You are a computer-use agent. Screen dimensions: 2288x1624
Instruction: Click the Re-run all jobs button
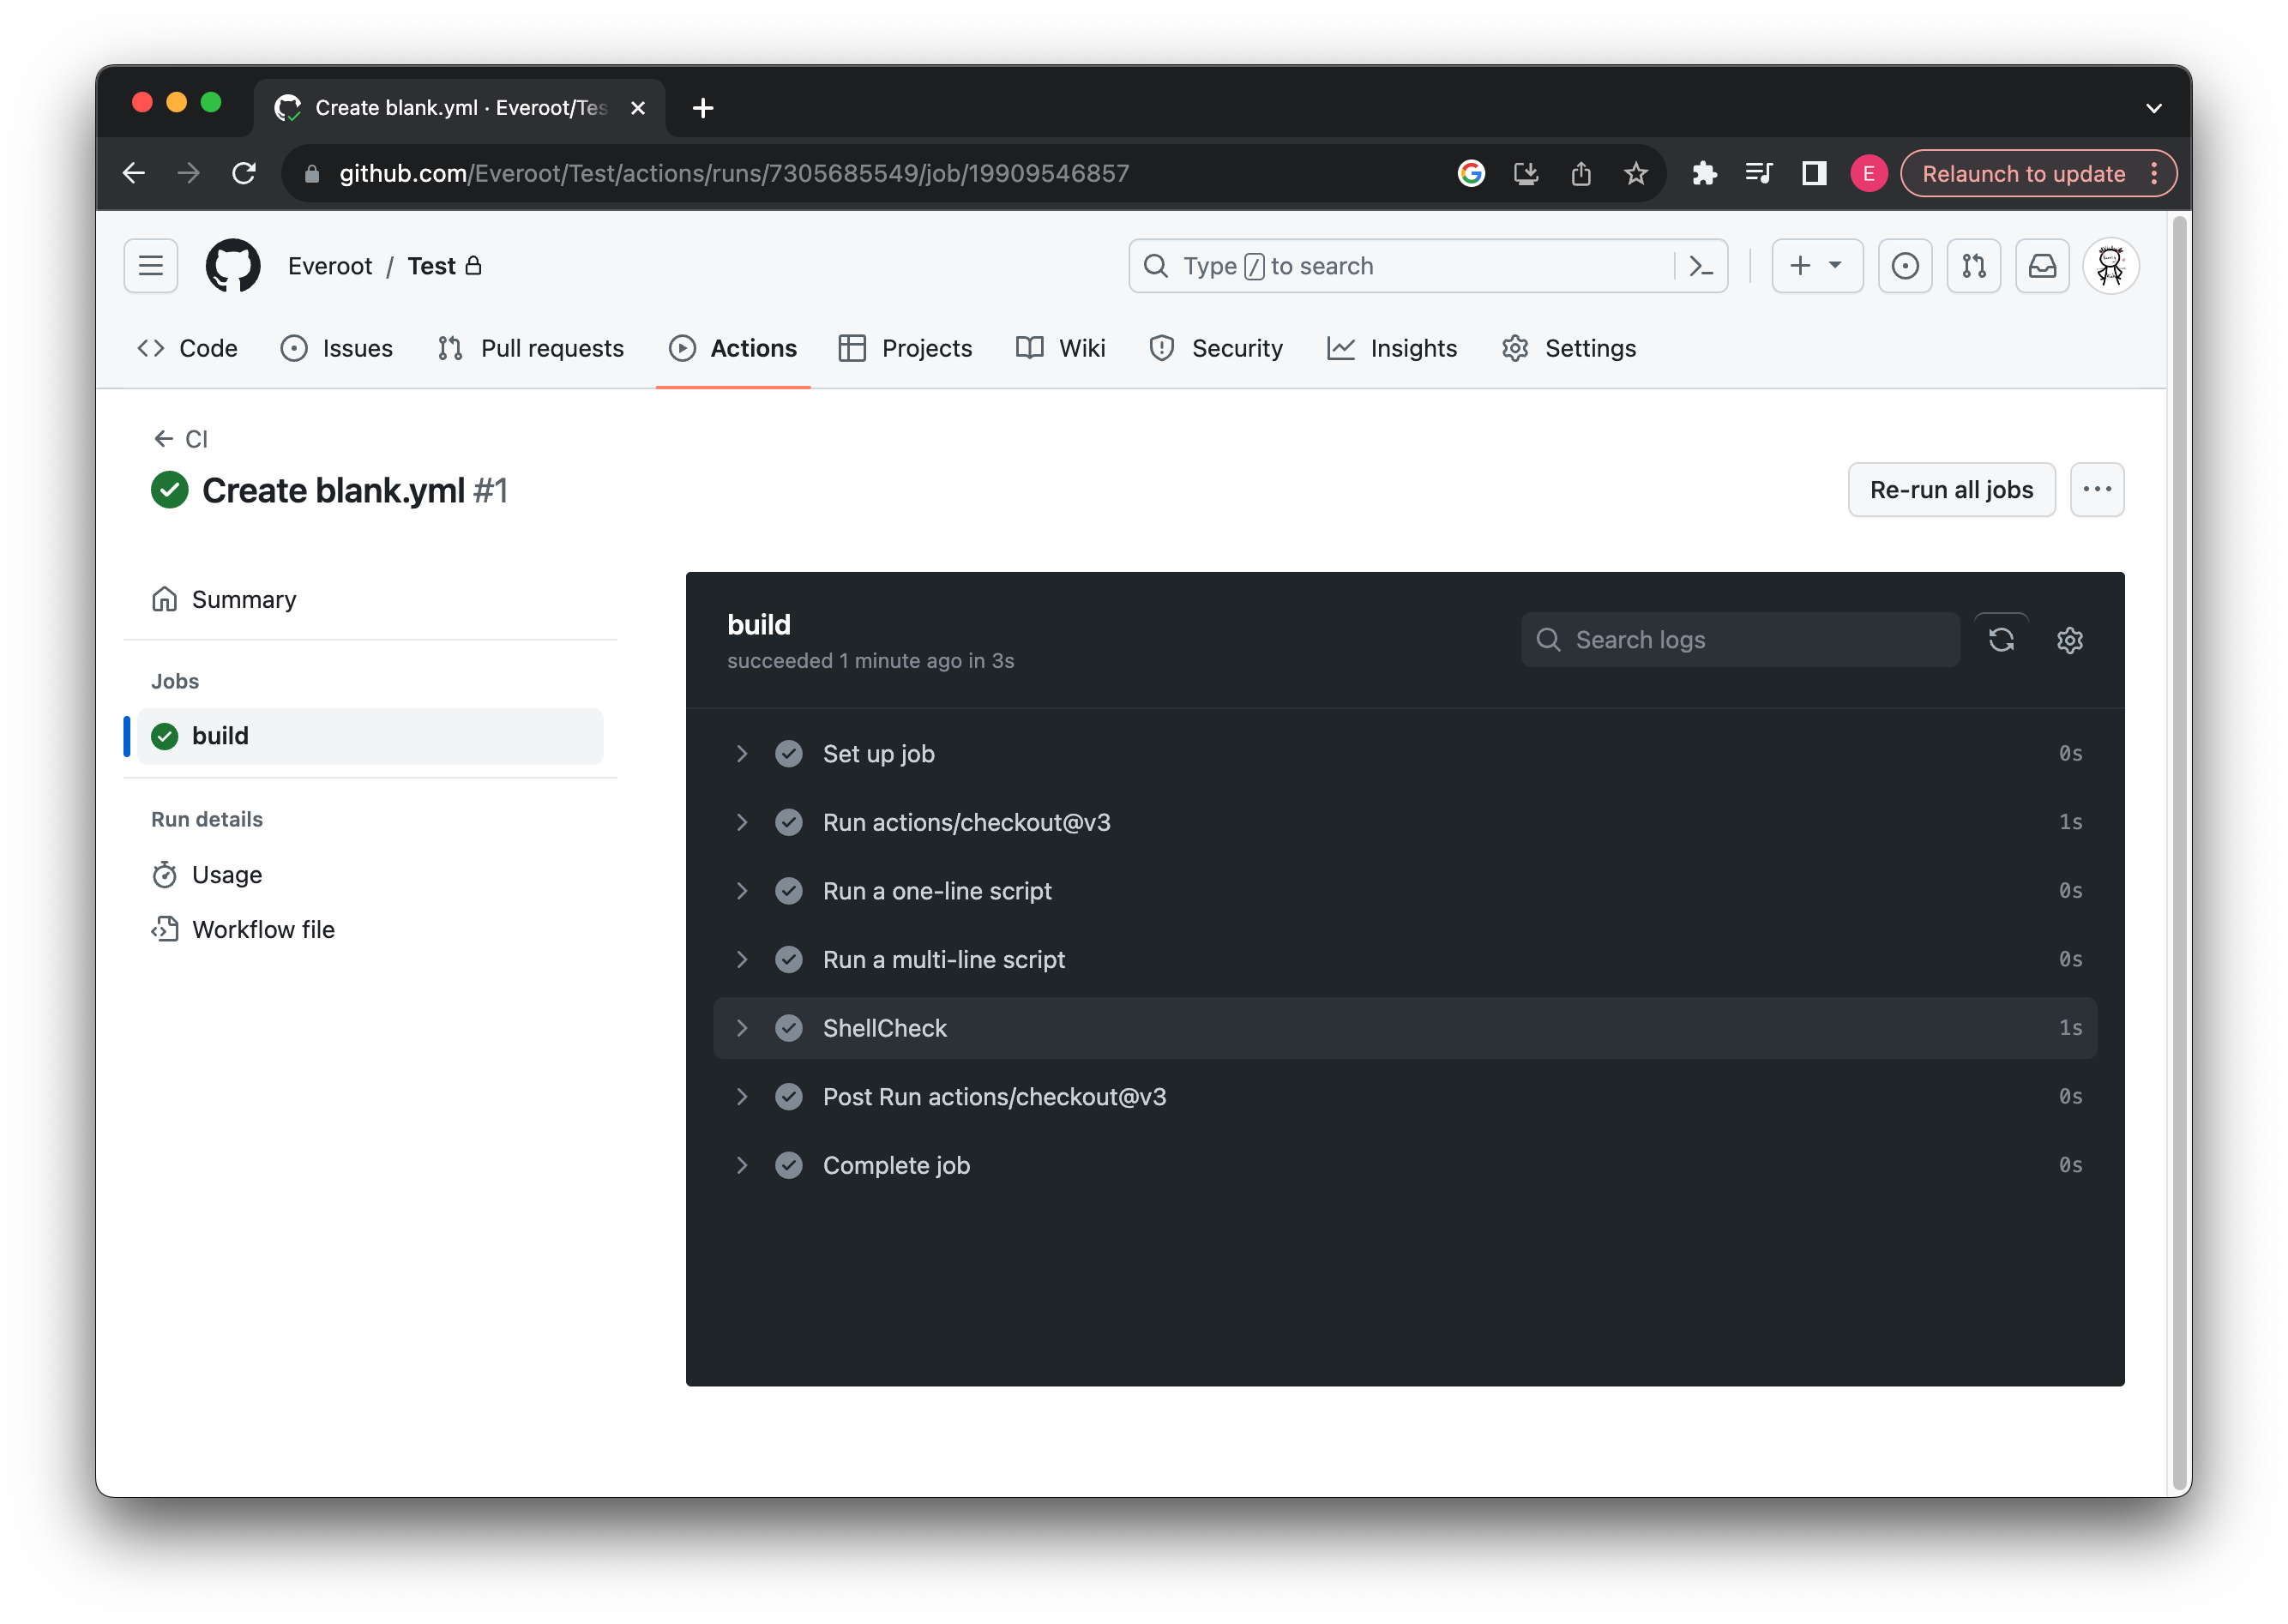coord(1950,490)
